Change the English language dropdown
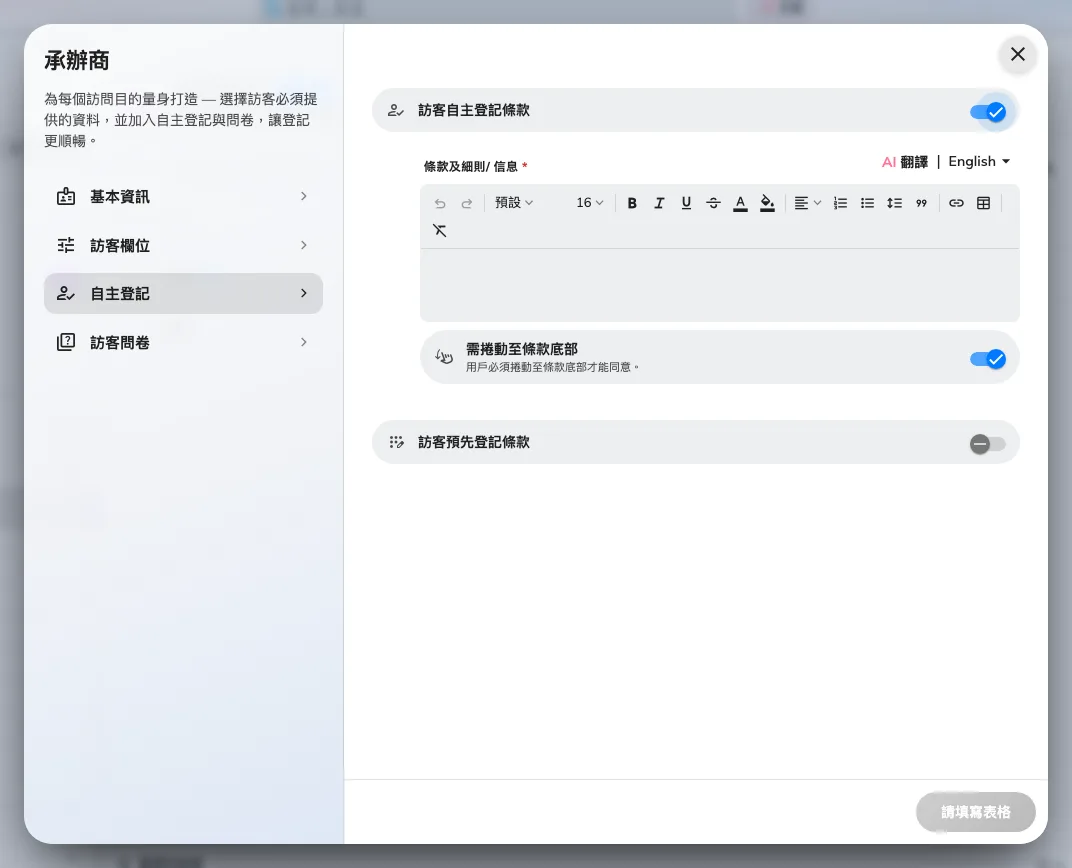The height and width of the screenshot is (868, 1072). [x=979, y=161]
